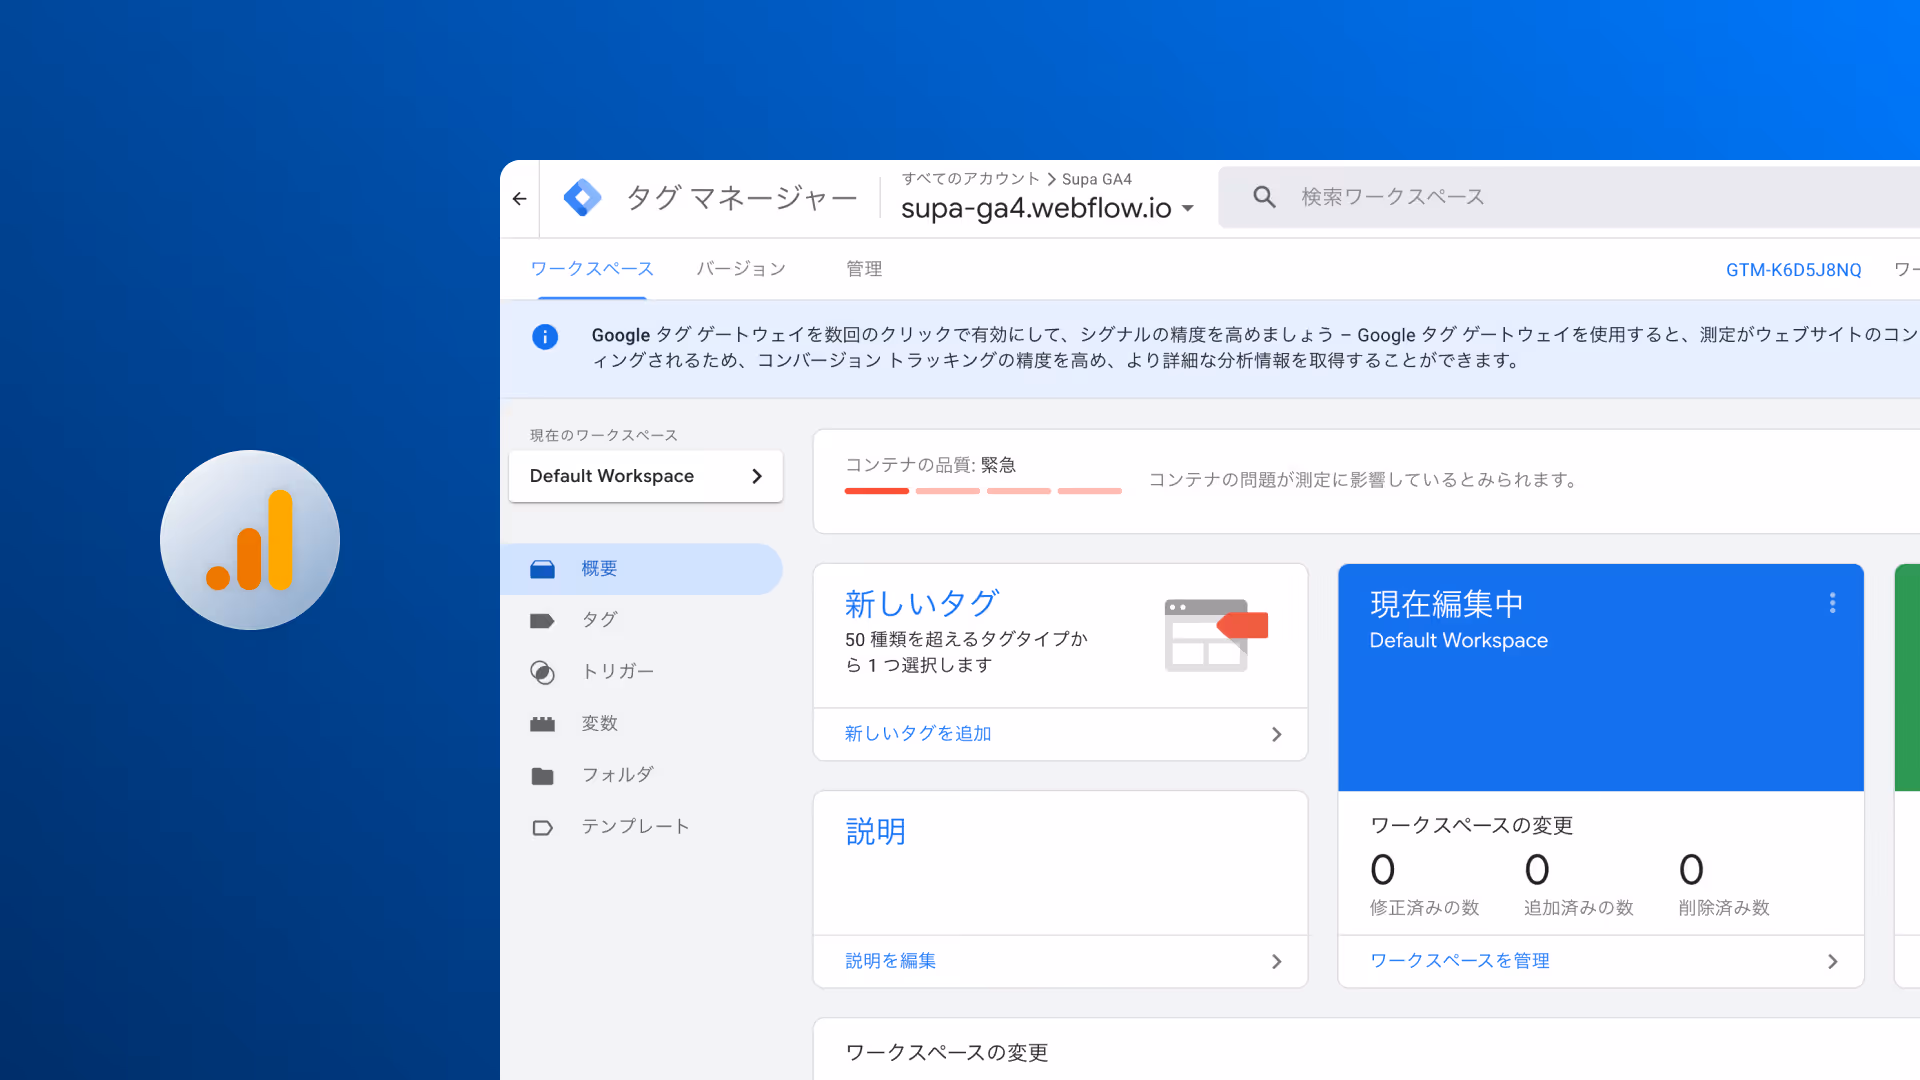Click 説明を編集 link

(890, 961)
